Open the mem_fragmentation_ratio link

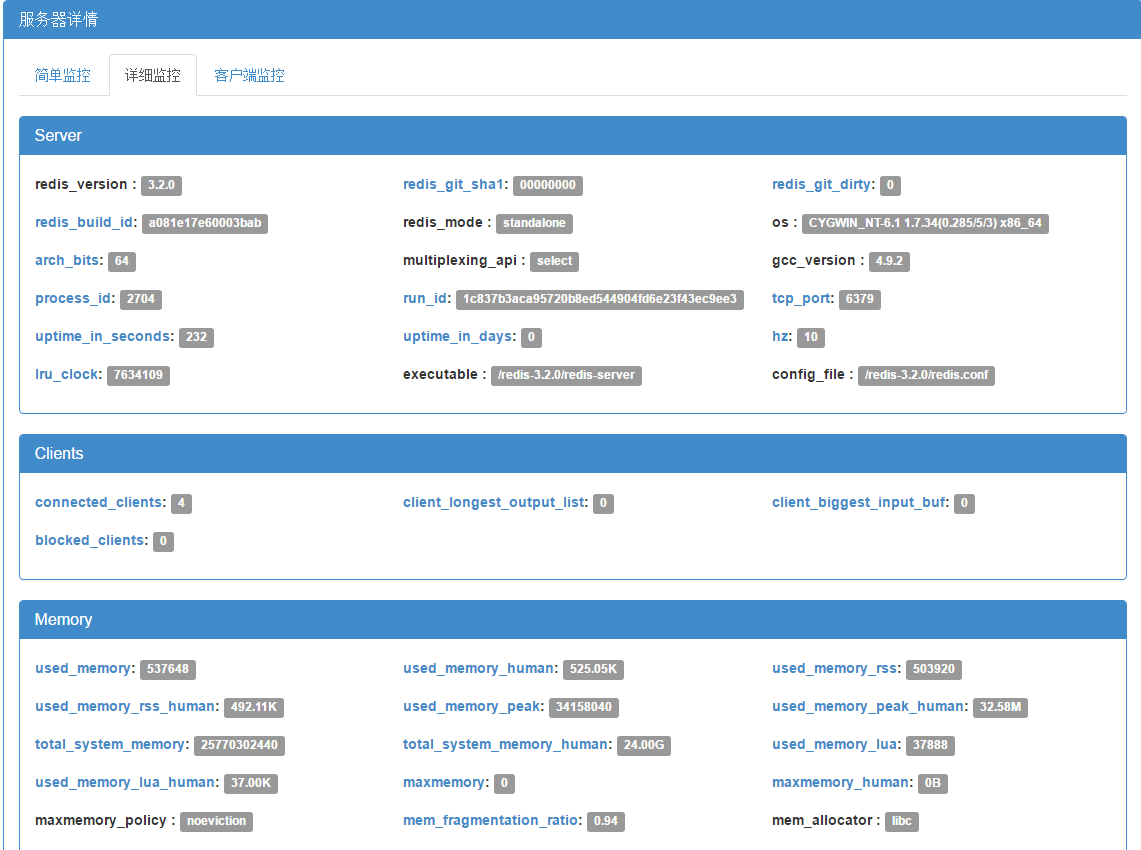pyautogui.click(x=490, y=820)
